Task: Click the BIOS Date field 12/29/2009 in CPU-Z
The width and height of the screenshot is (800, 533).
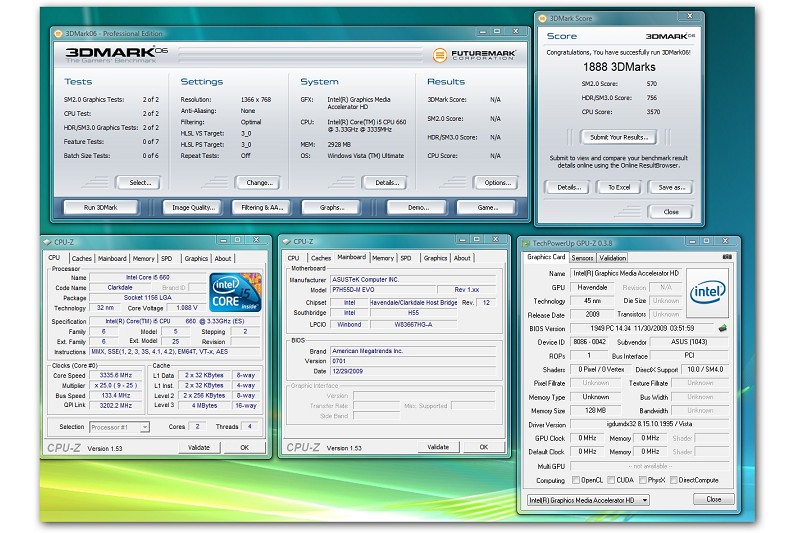Action: [x=413, y=371]
